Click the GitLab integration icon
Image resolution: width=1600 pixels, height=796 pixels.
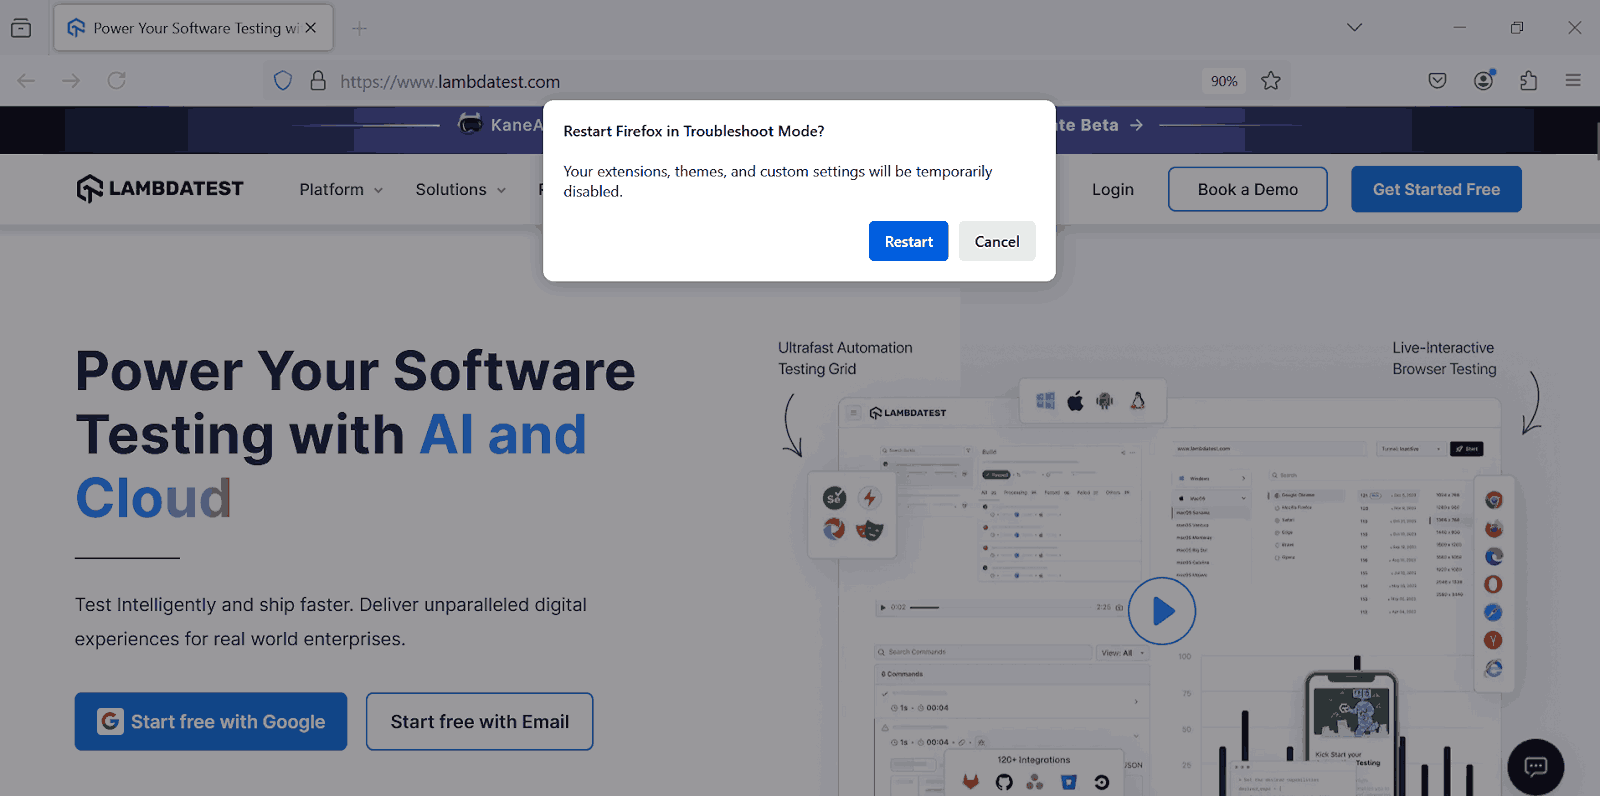tap(970, 782)
